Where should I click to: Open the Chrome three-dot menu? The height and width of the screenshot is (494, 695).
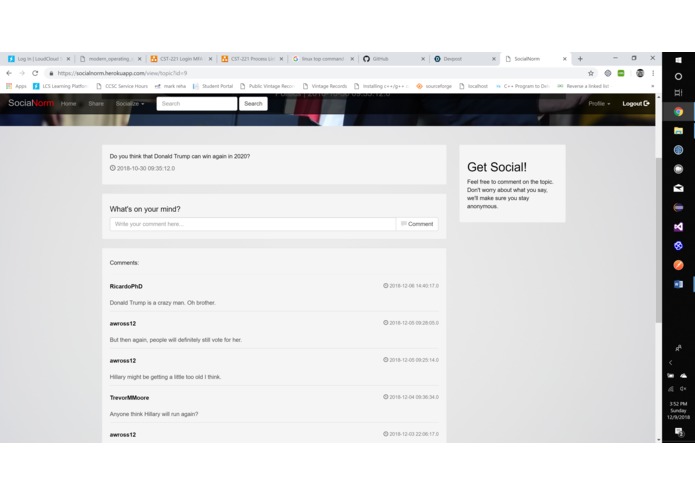(x=653, y=73)
